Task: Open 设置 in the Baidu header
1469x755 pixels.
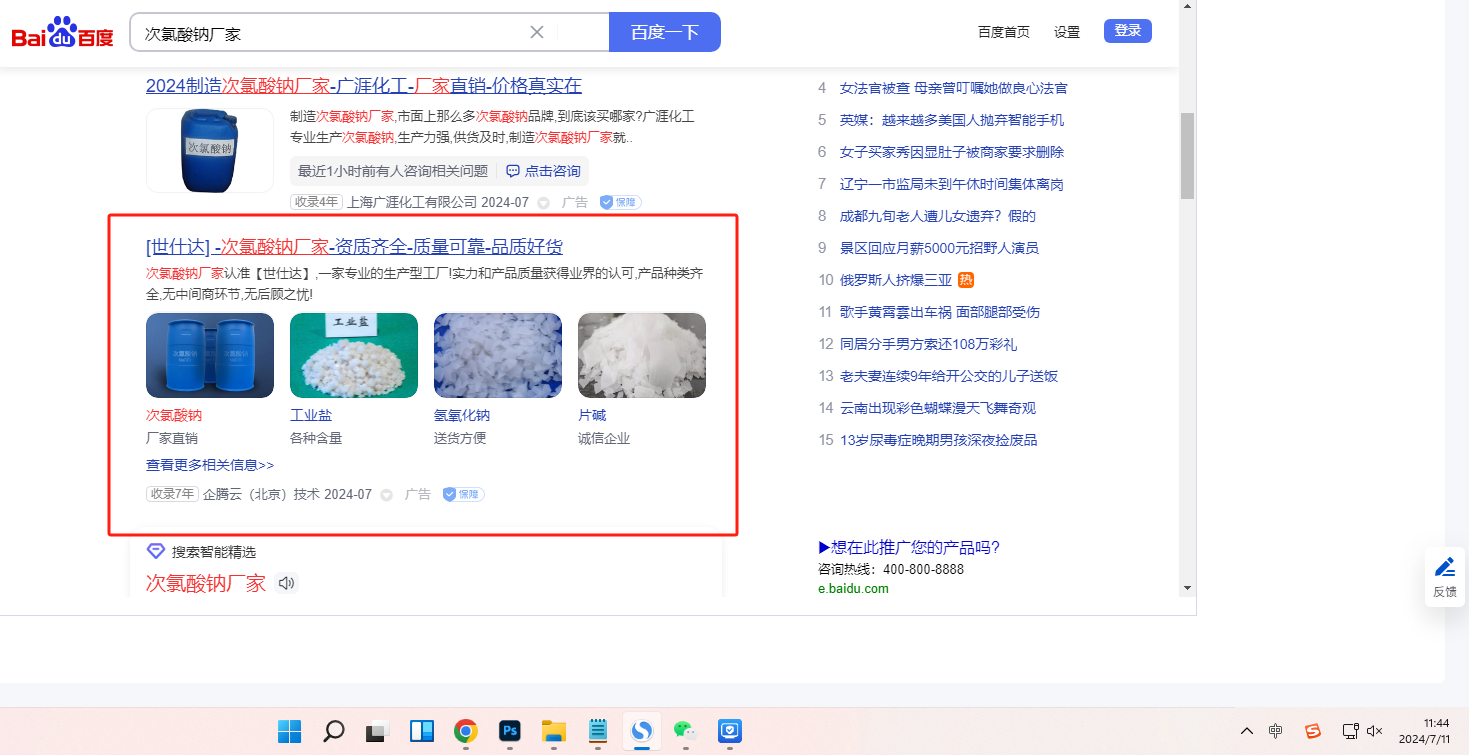Action: click(1067, 32)
